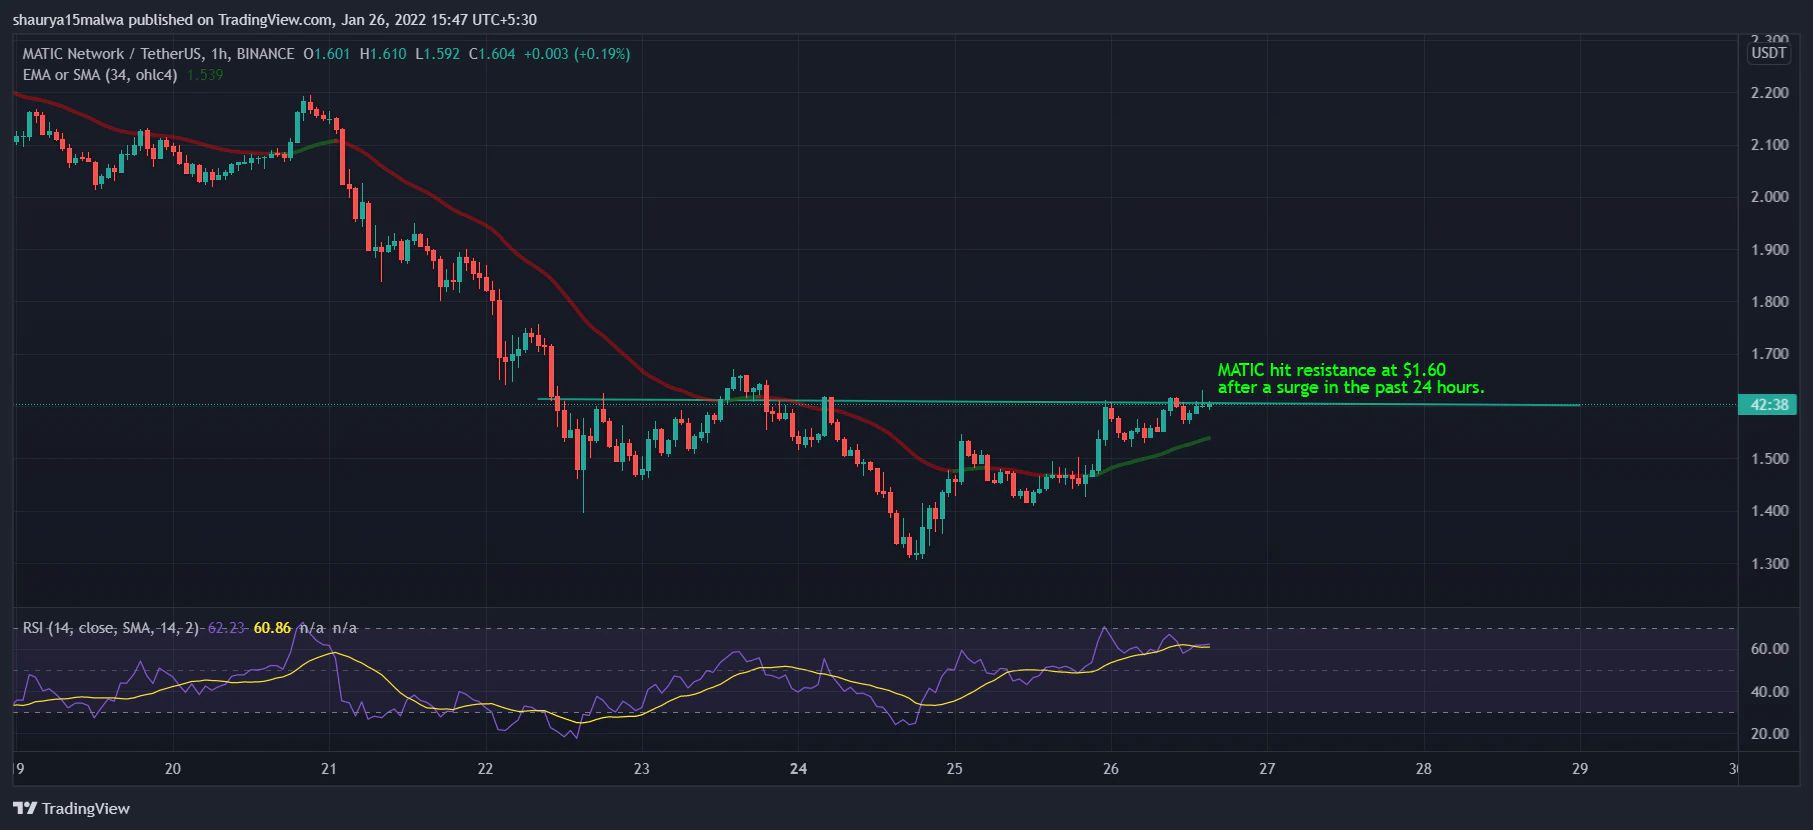This screenshot has height=830, width=1813.
Task: Click the RSI value 62.23
Action: [x=226, y=628]
